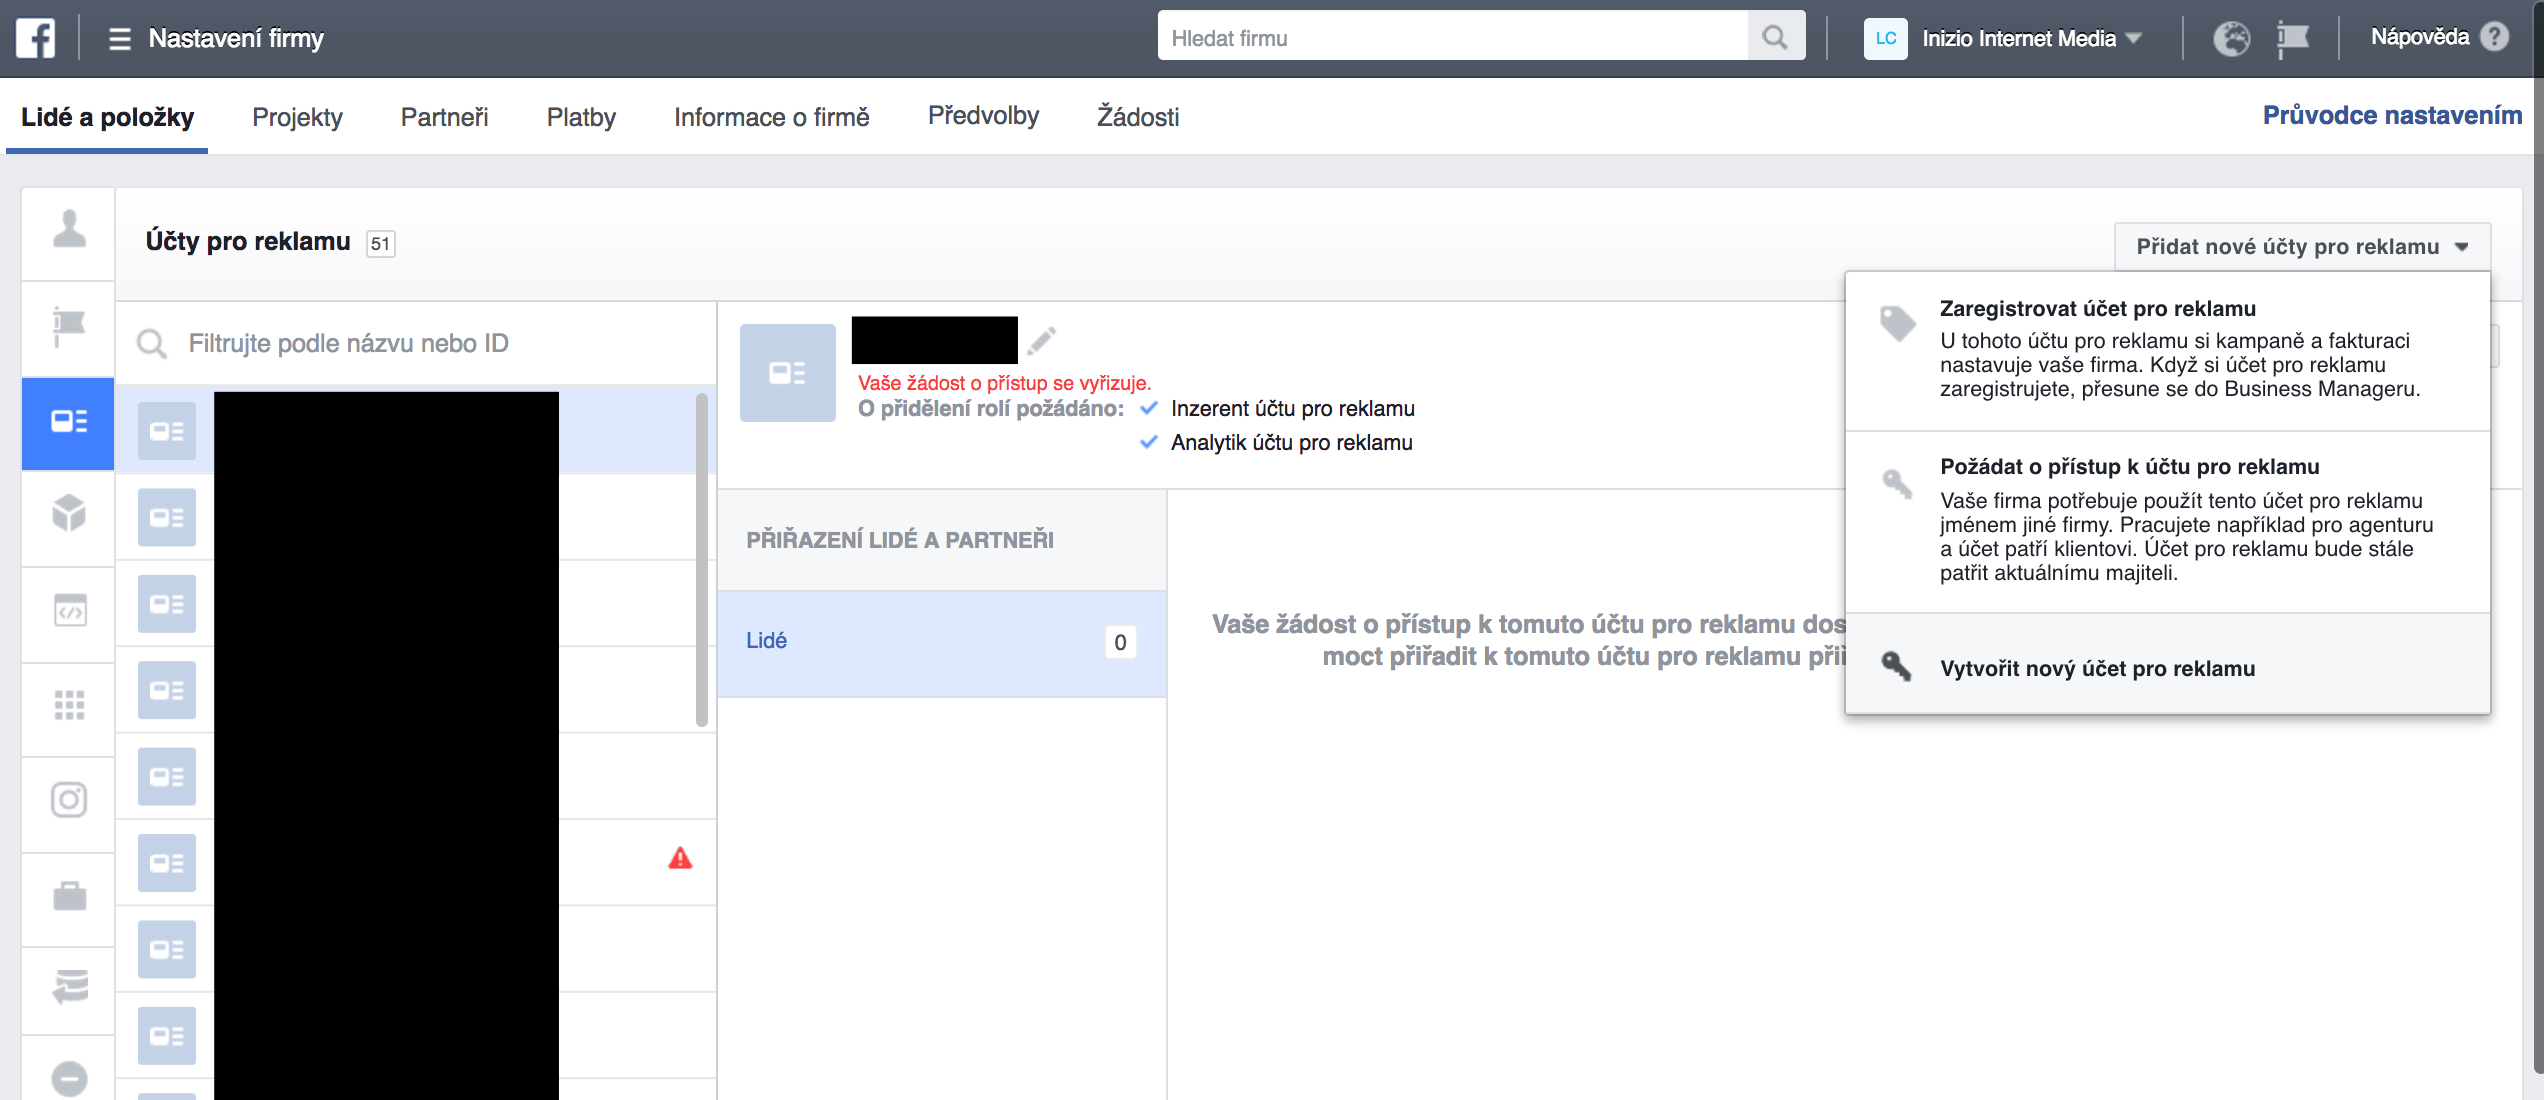This screenshot has width=2544, height=1100.
Task: Select the apps grid icon in left sidebar
Action: [69, 705]
